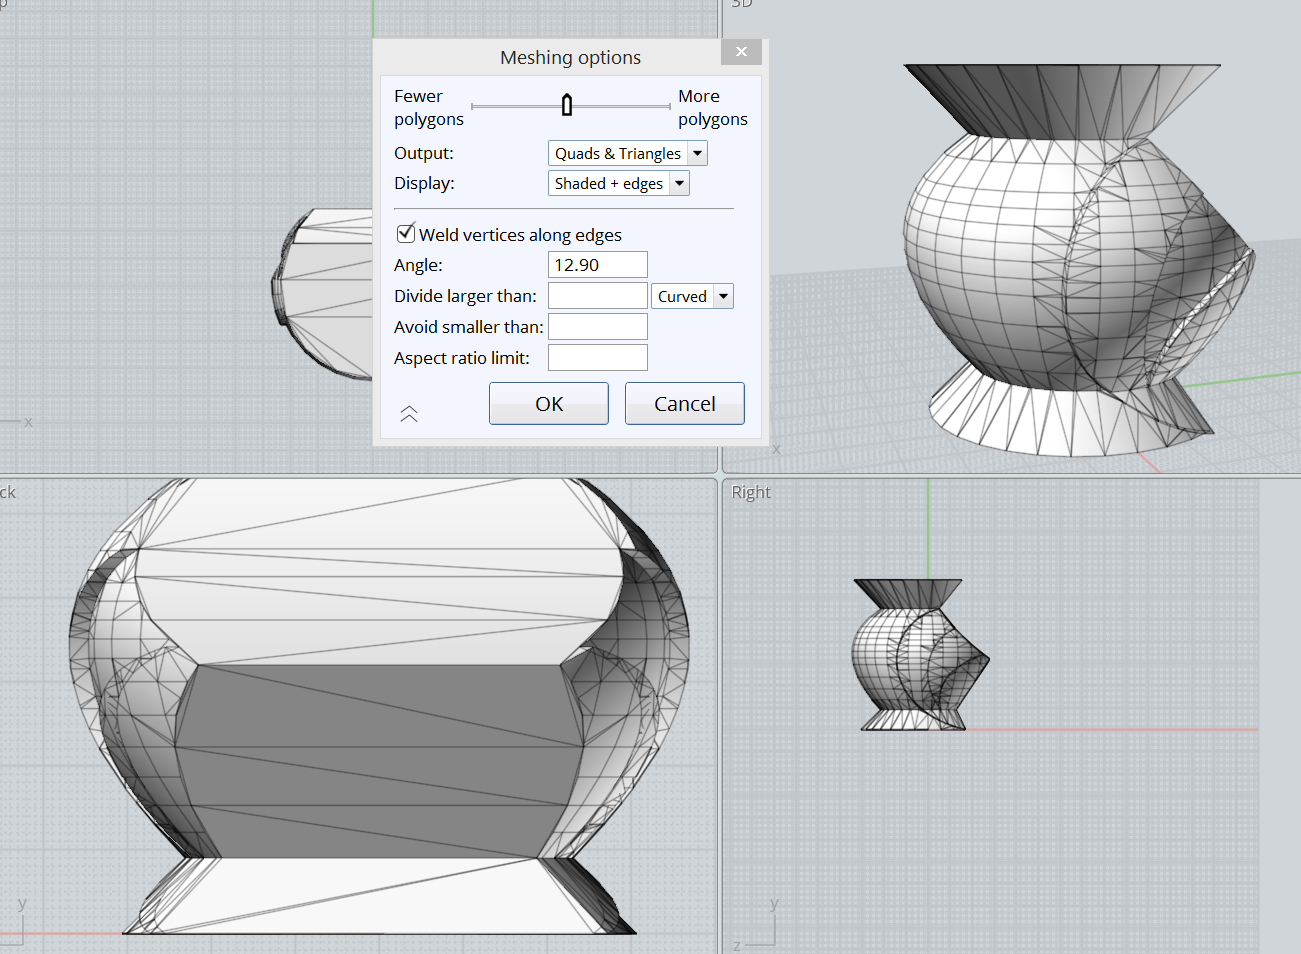This screenshot has width=1301, height=954.
Task: Click the More polygons label
Action: point(713,108)
